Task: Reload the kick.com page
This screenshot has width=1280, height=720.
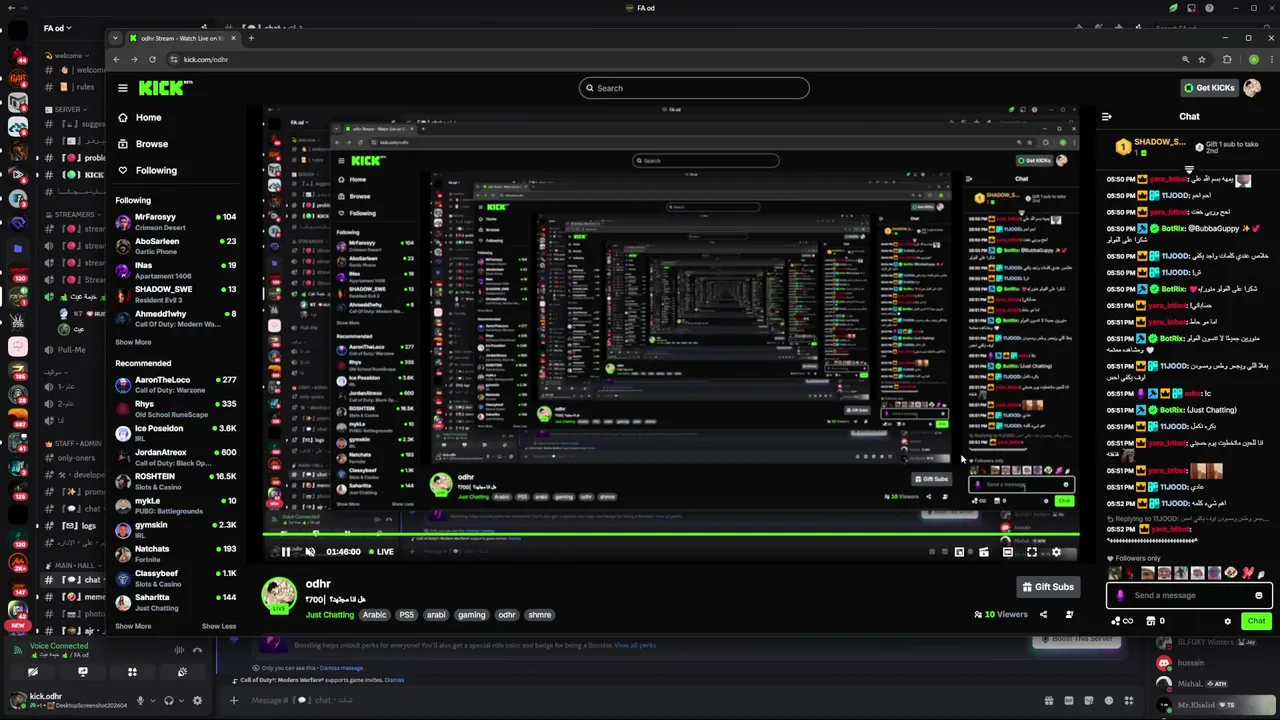Action: coord(153,59)
